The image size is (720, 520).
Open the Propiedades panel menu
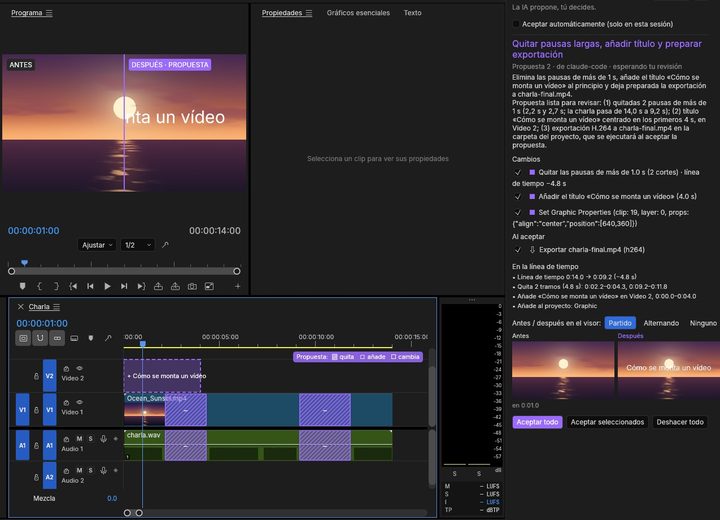(309, 13)
